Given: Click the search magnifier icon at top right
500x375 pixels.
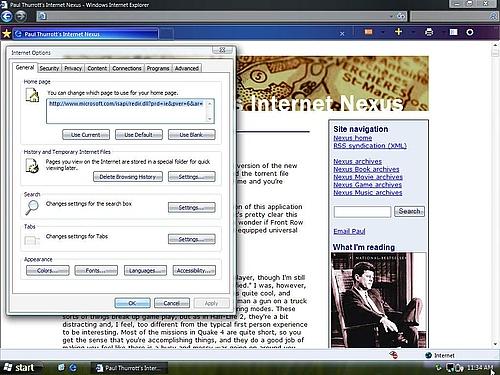Looking at the screenshot, I should pyautogui.click(x=493, y=16).
